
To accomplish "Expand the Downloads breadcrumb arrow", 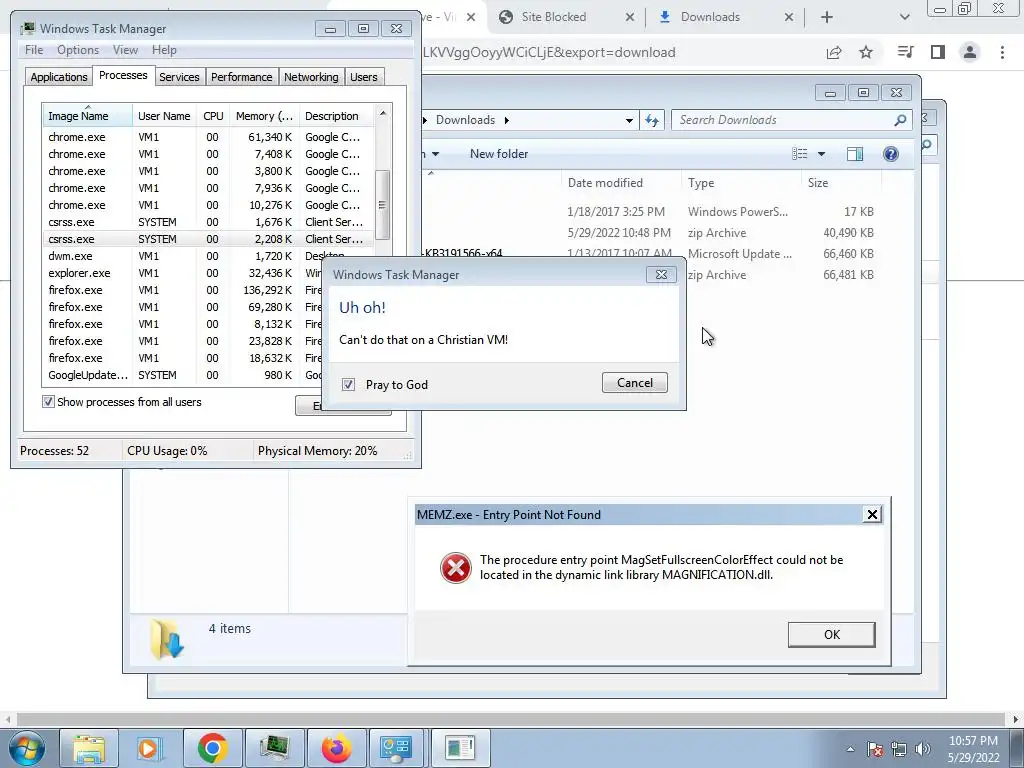I will coord(507,120).
